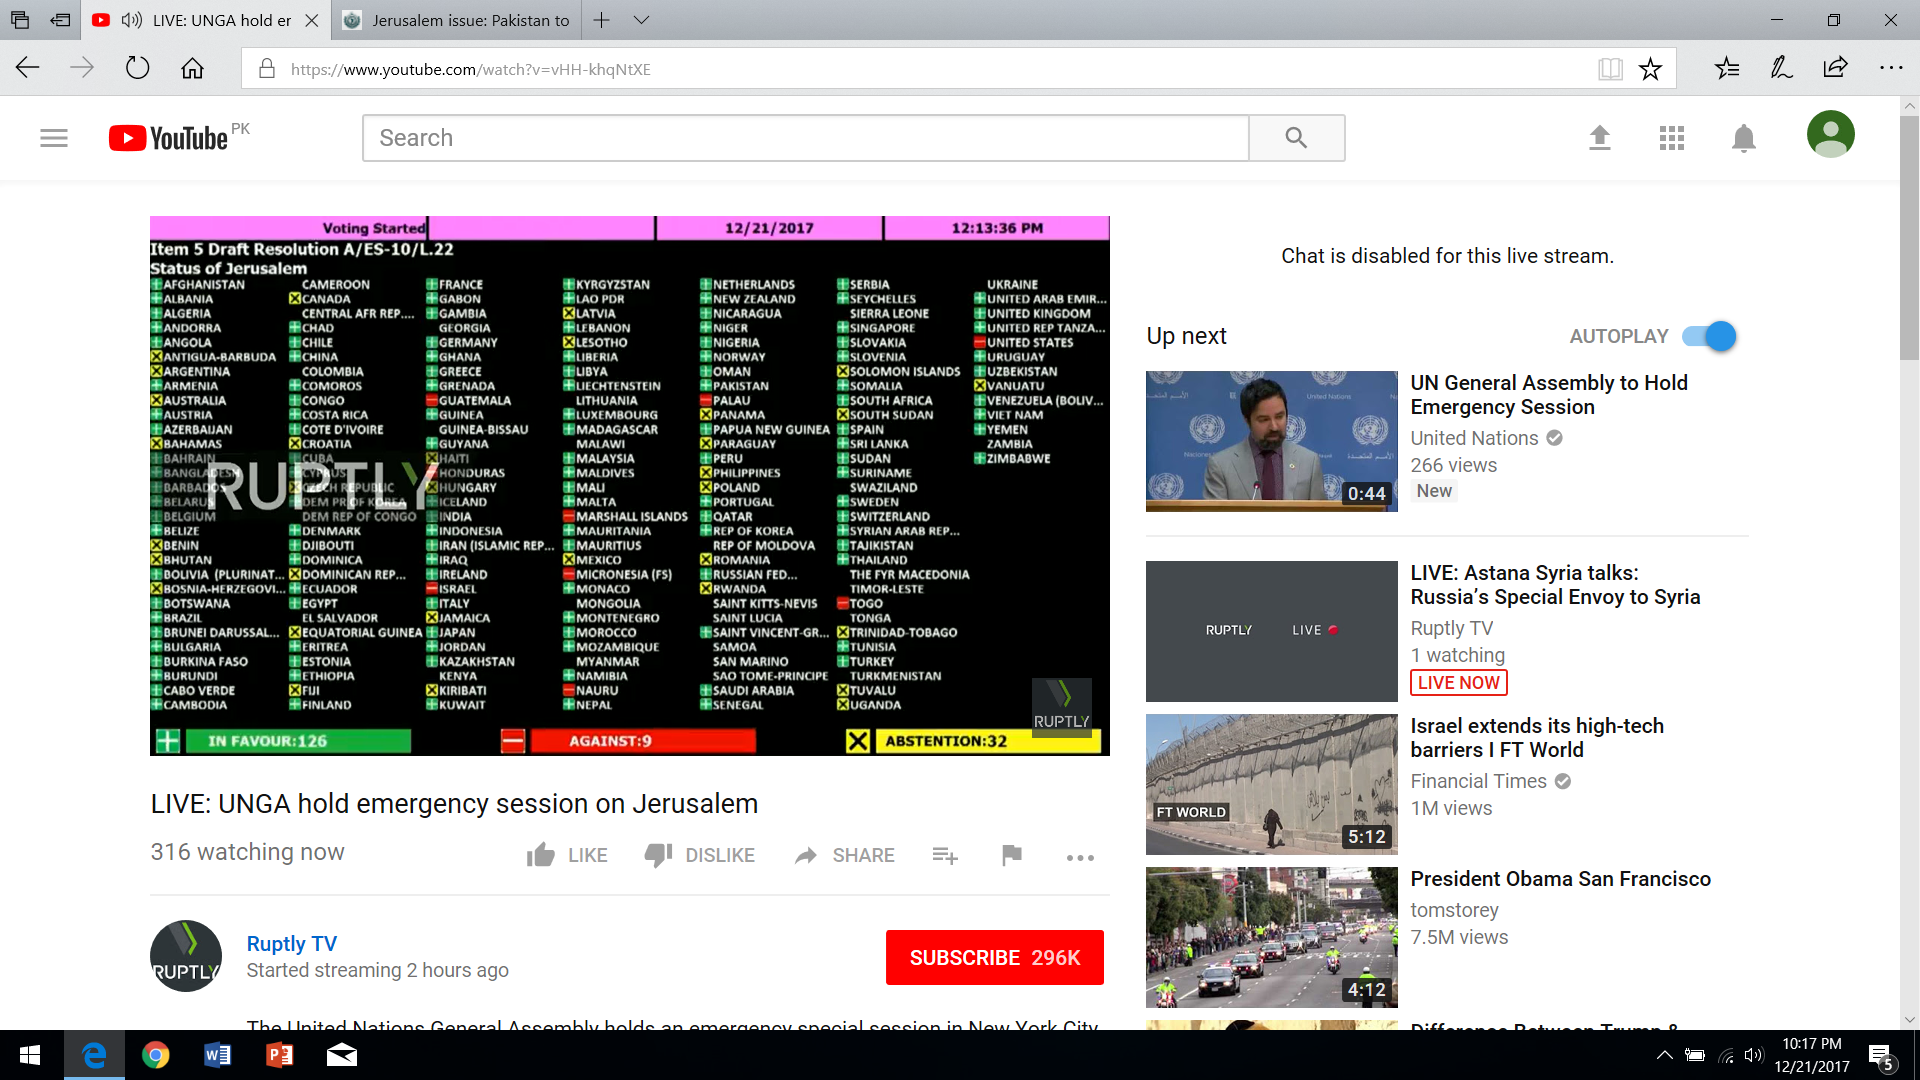
Task: Click the tomstorey channel name
Action: coord(1454,910)
